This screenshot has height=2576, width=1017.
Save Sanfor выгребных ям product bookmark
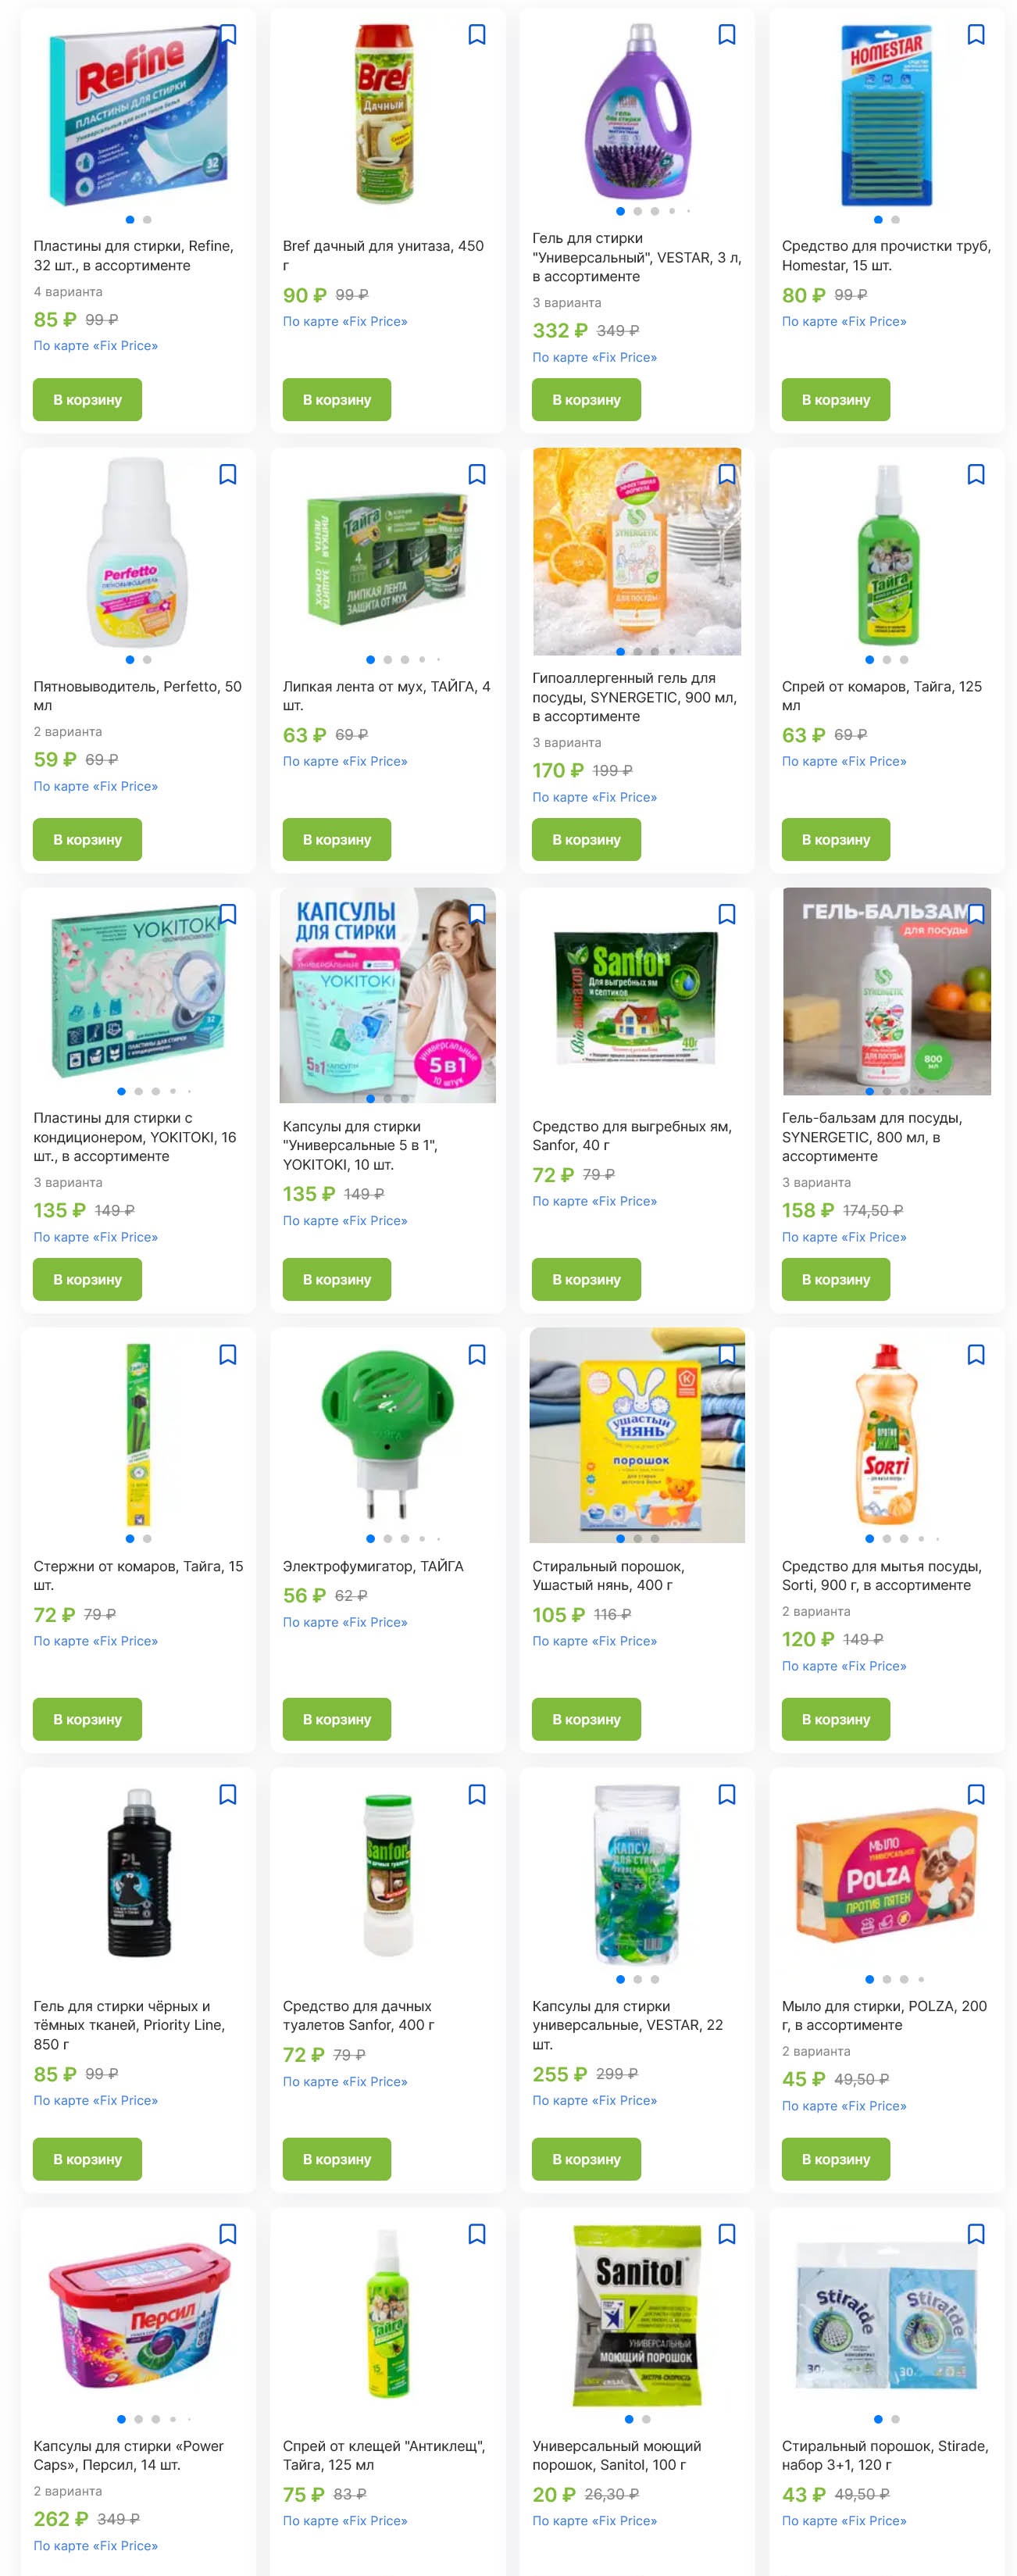click(x=727, y=914)
